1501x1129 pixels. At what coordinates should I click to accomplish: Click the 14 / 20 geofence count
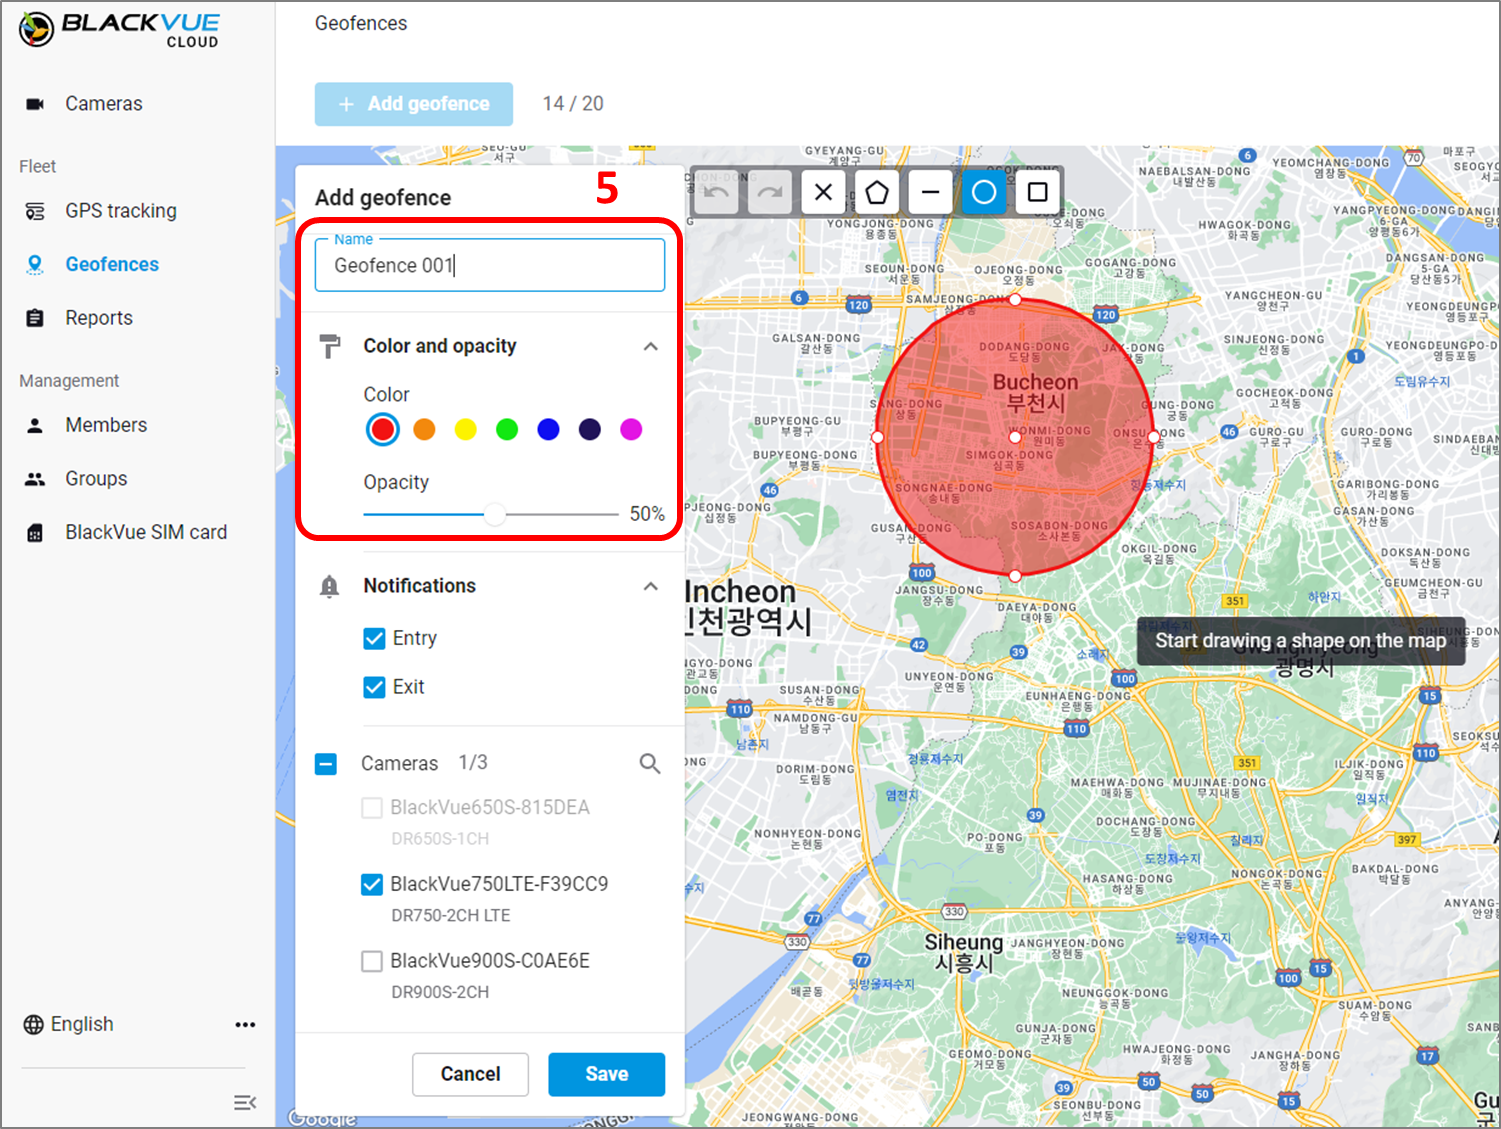click(x=573, y=104)
